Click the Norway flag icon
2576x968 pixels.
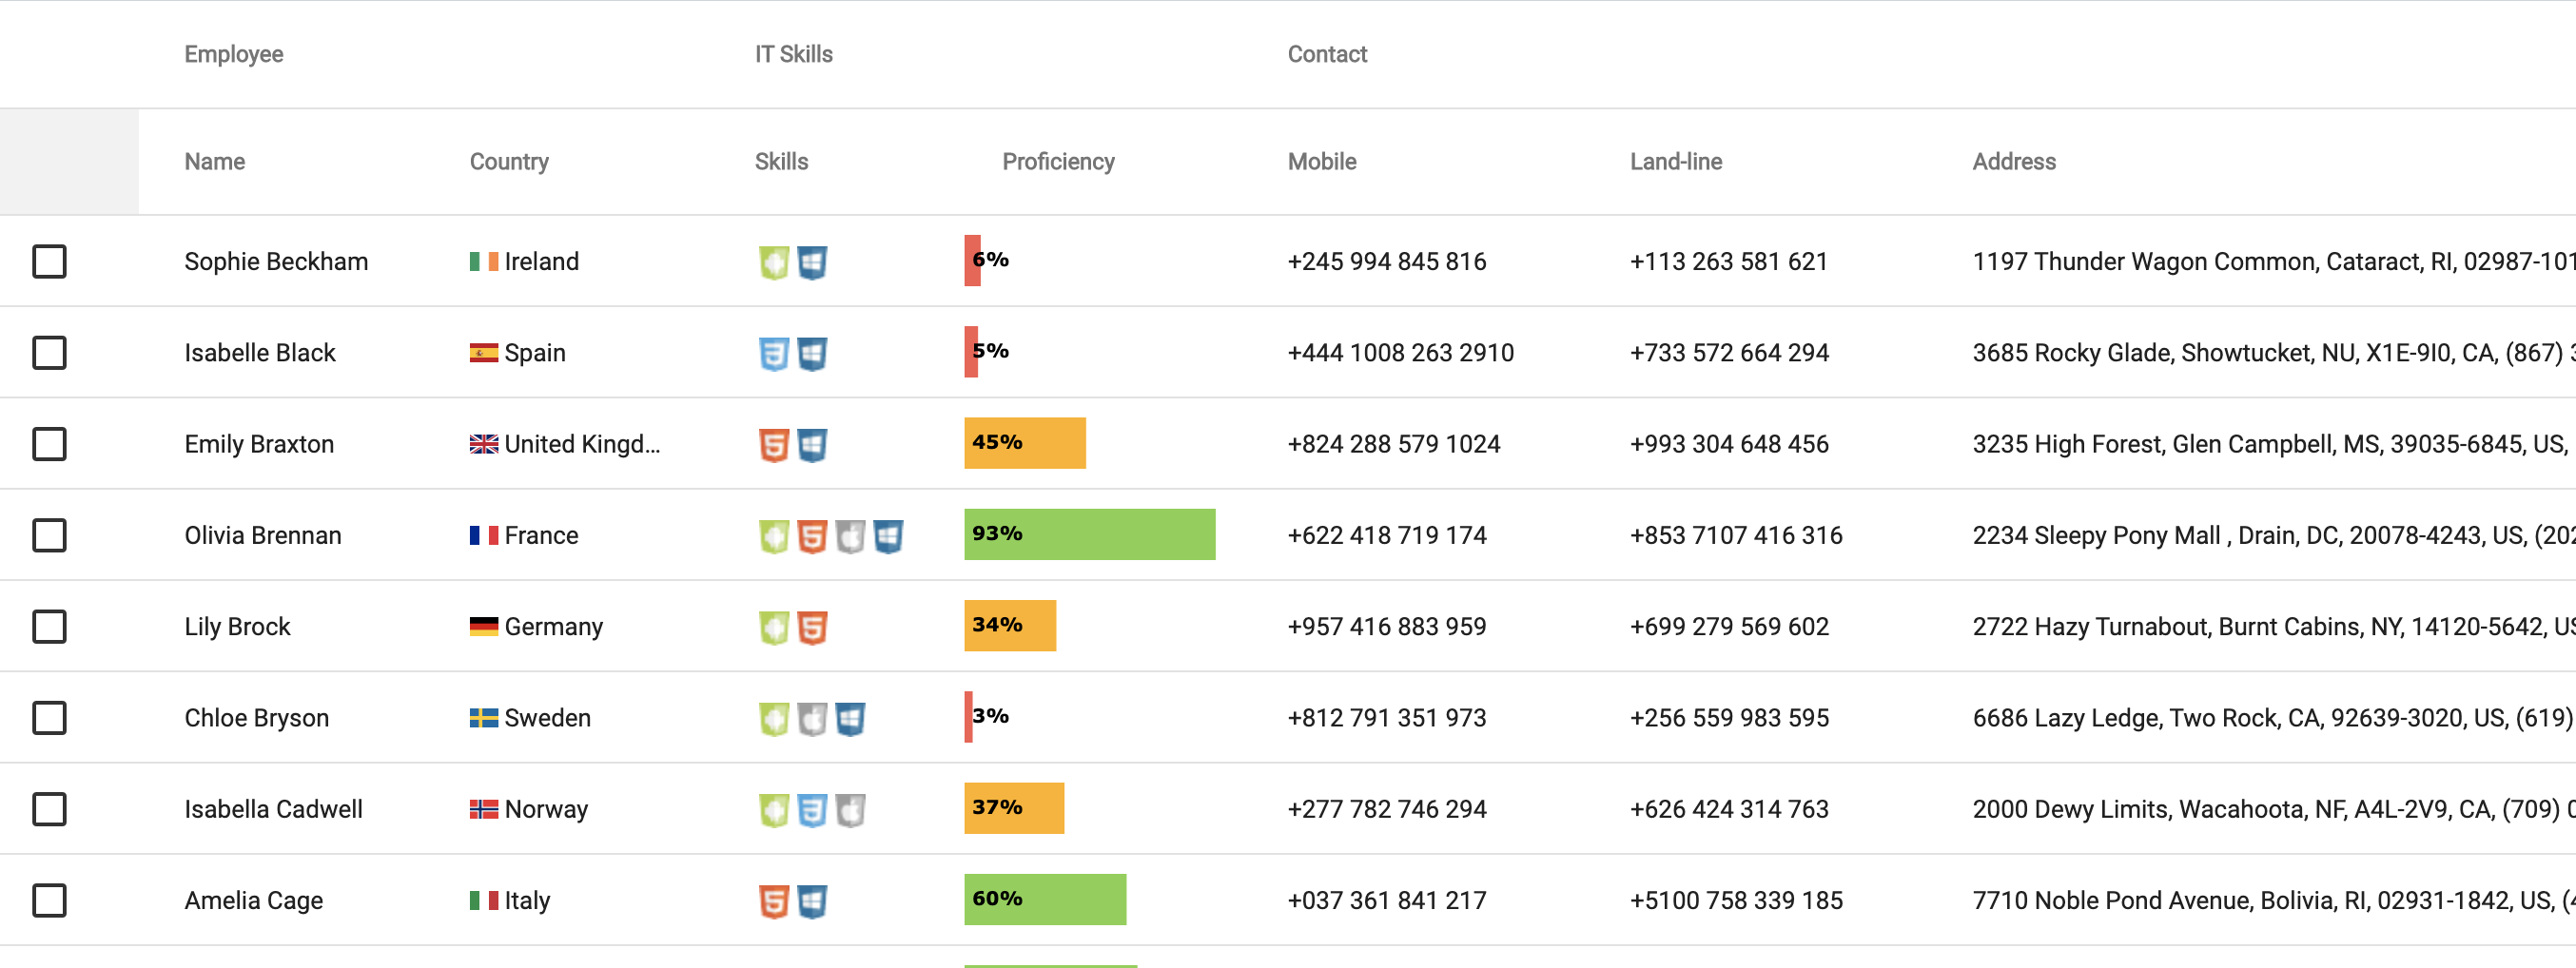tap(484, 809)
